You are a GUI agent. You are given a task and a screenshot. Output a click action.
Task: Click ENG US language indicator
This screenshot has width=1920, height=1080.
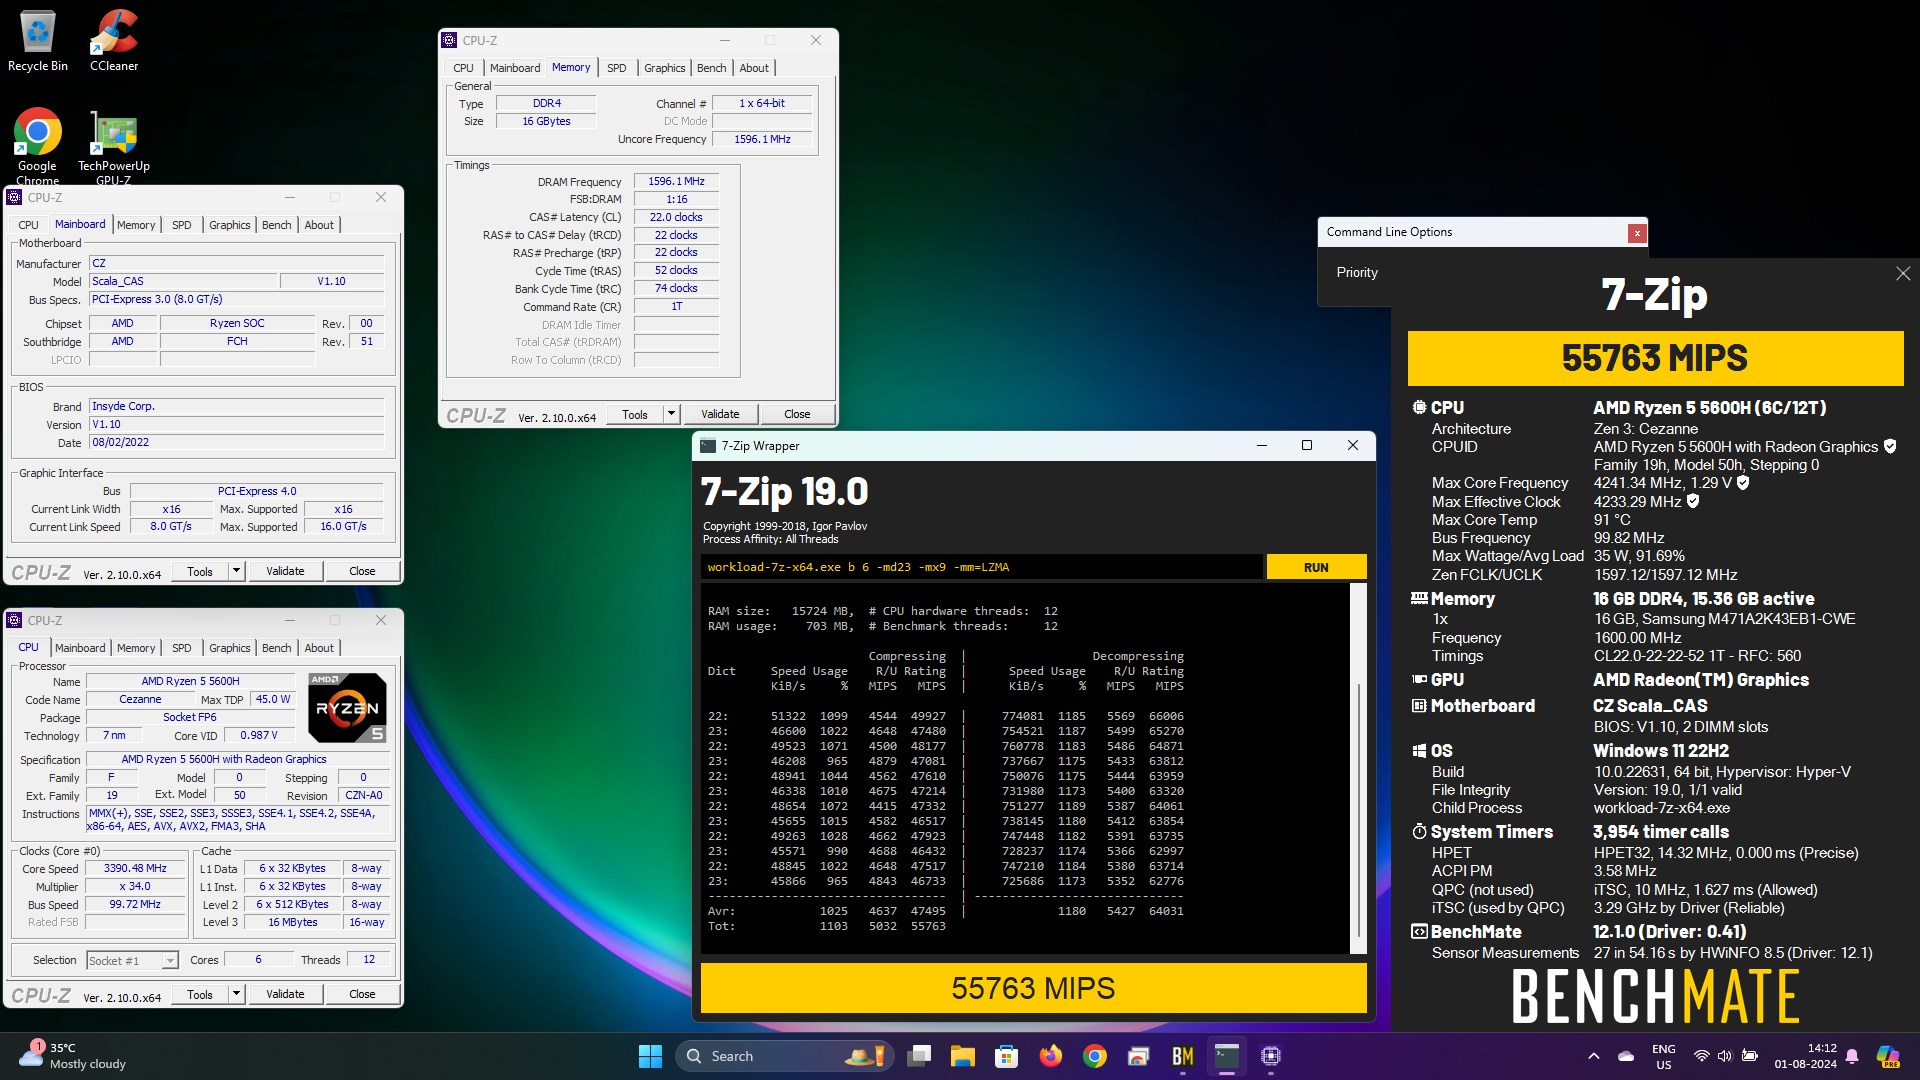[1663, 1056]
